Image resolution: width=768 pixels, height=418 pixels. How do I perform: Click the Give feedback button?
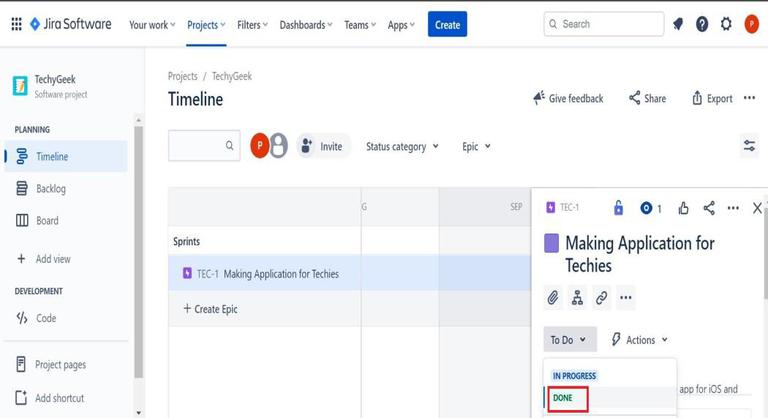568,98
